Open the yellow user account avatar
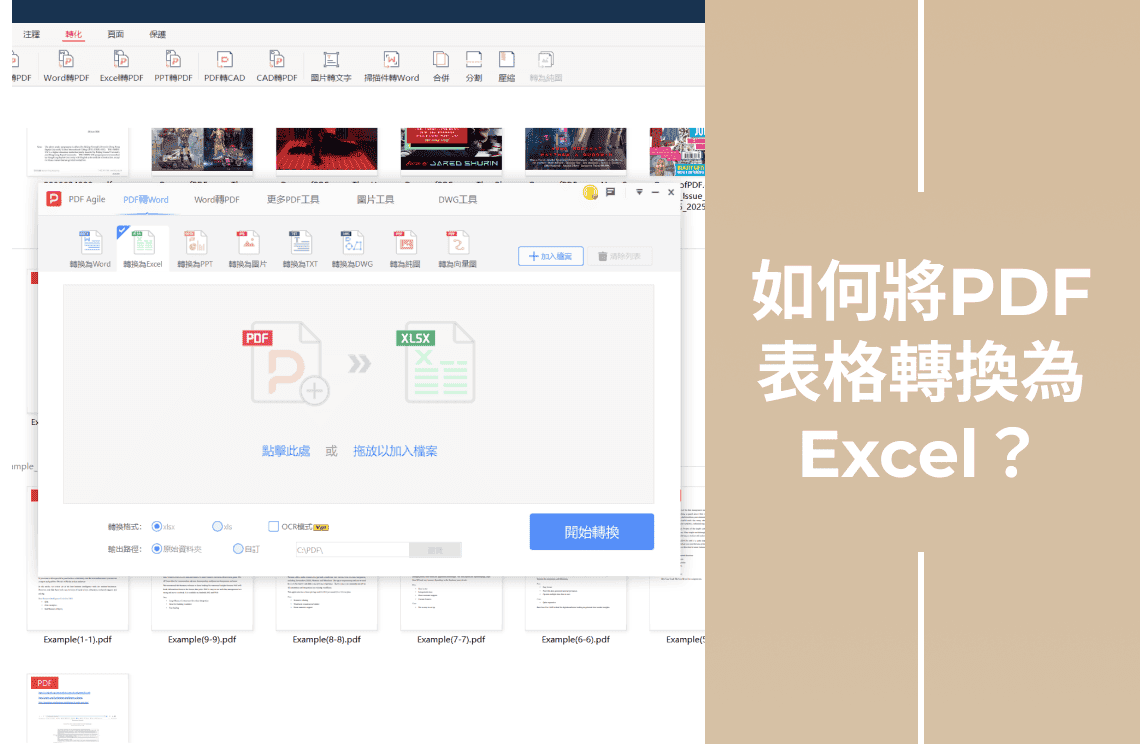Image resolution: width=1140 pixels, height=744 pixels. 590,193
